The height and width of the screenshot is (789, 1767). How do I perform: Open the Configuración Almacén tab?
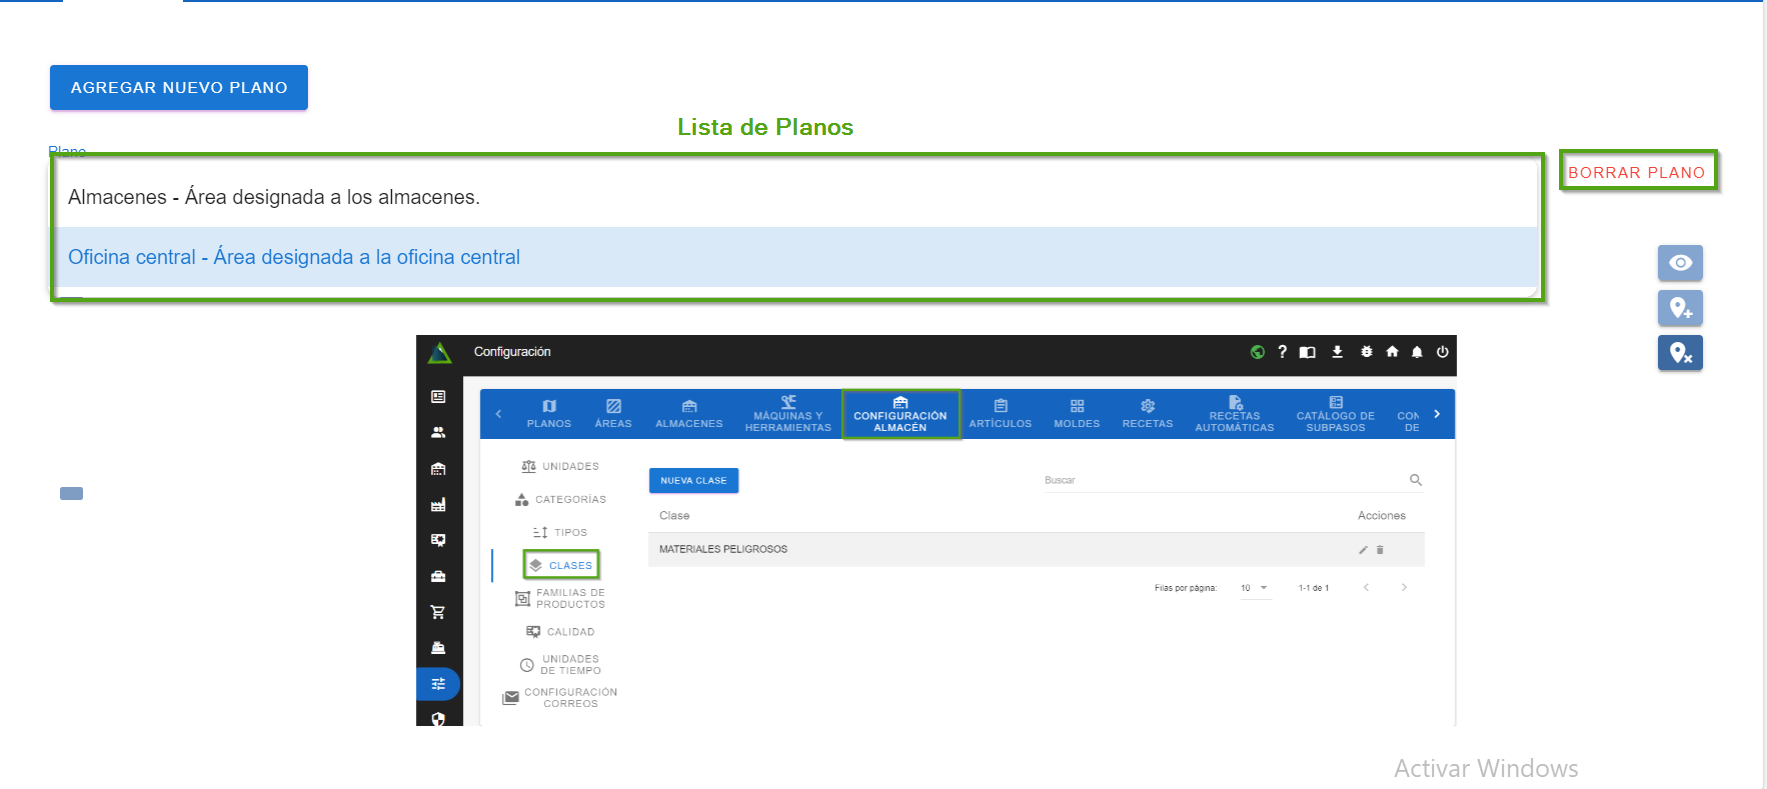coord(900,414)
